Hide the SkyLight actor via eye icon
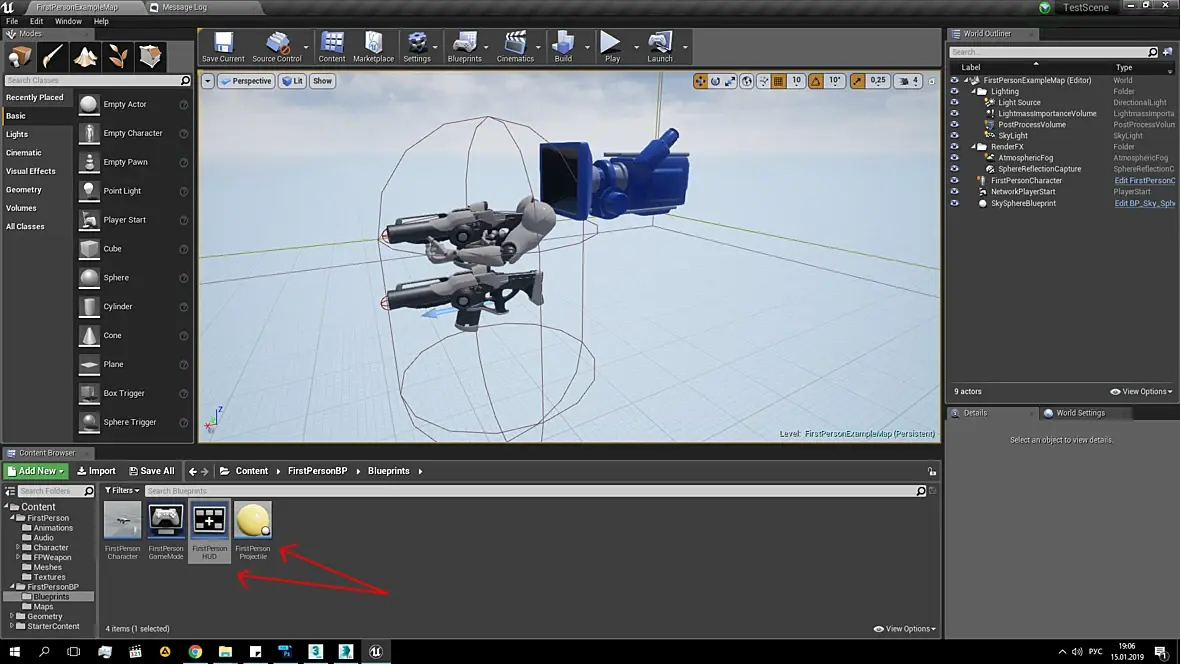The image size is (1180, 664). click(x=954, y=136)
